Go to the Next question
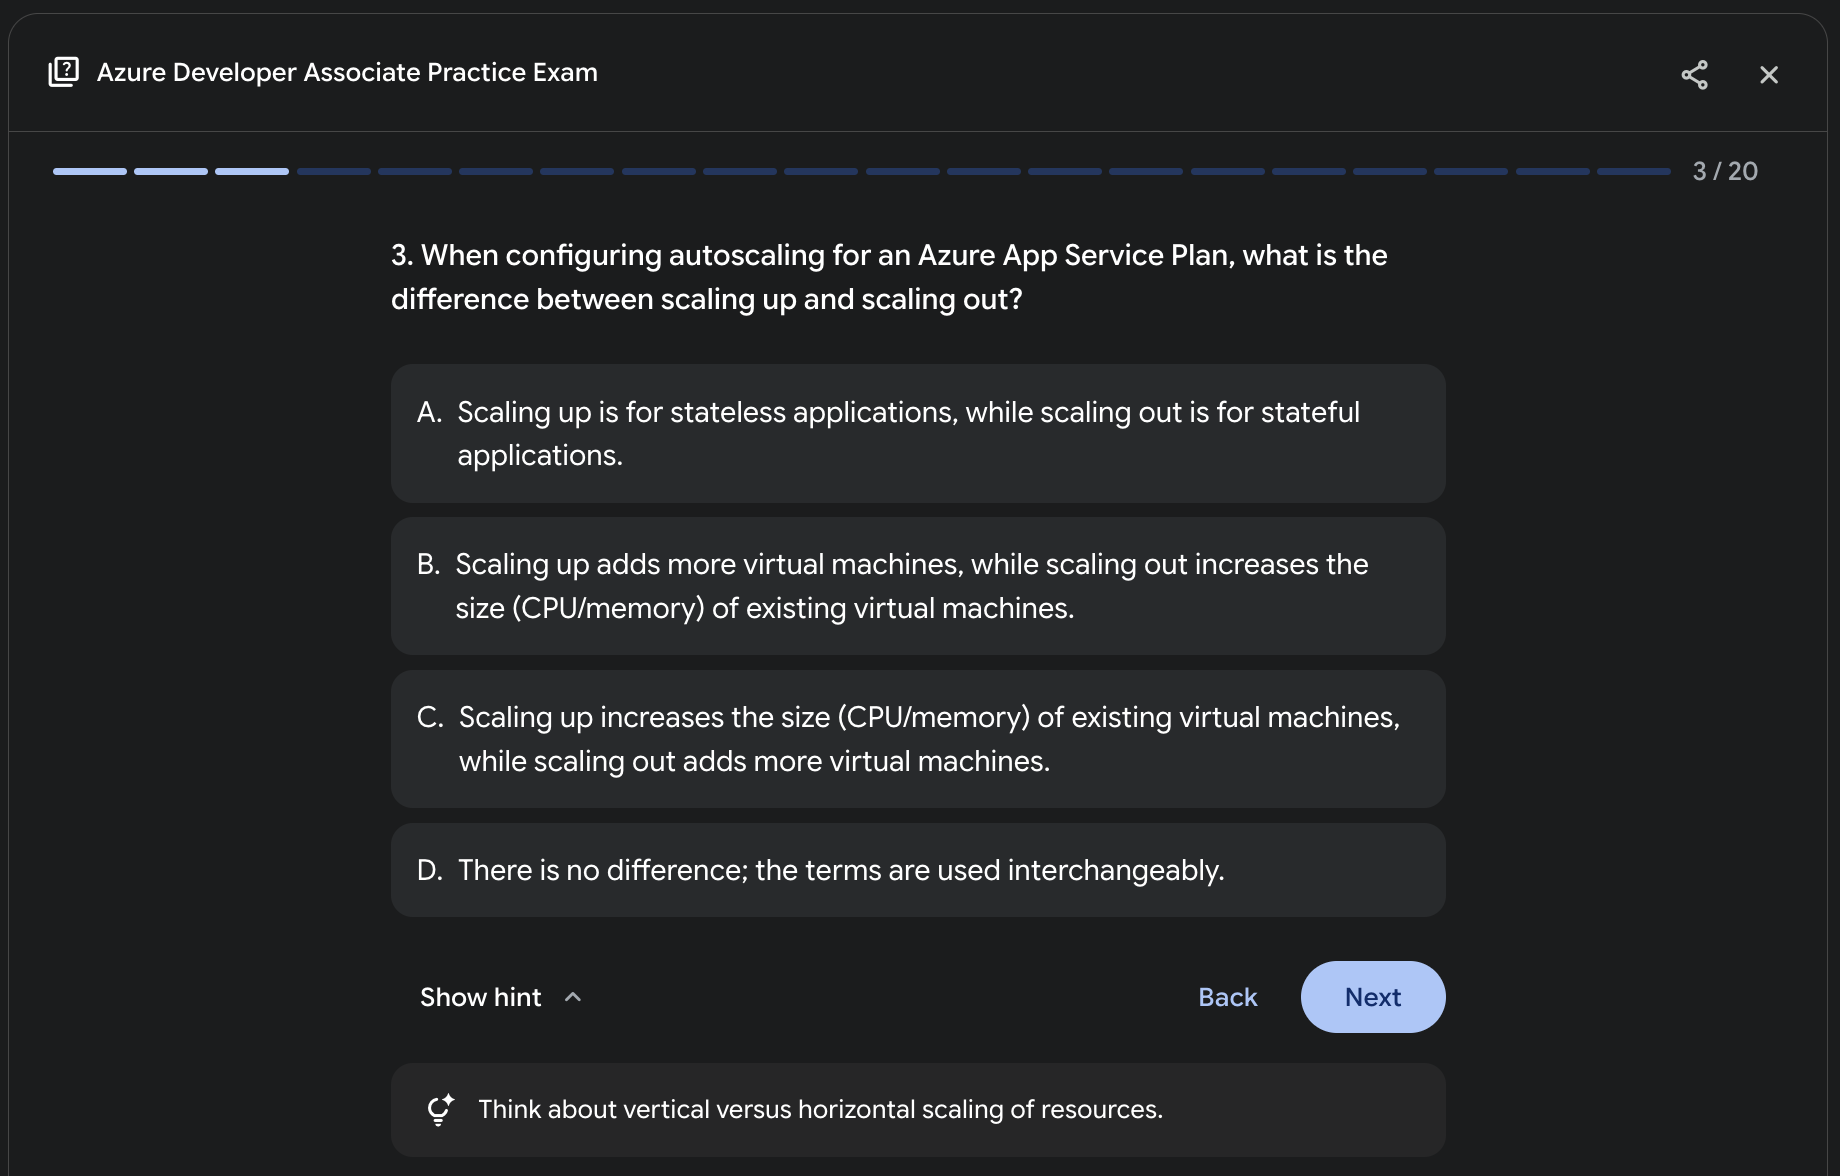The image size is (1840, 1176). (1372, 997)
